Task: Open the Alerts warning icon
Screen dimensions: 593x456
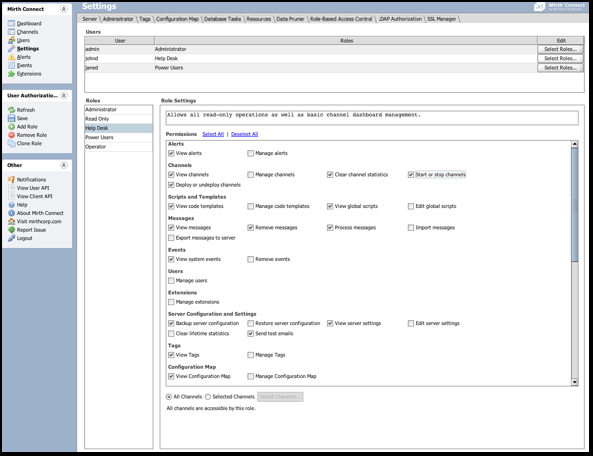Action: coord(11,57)
